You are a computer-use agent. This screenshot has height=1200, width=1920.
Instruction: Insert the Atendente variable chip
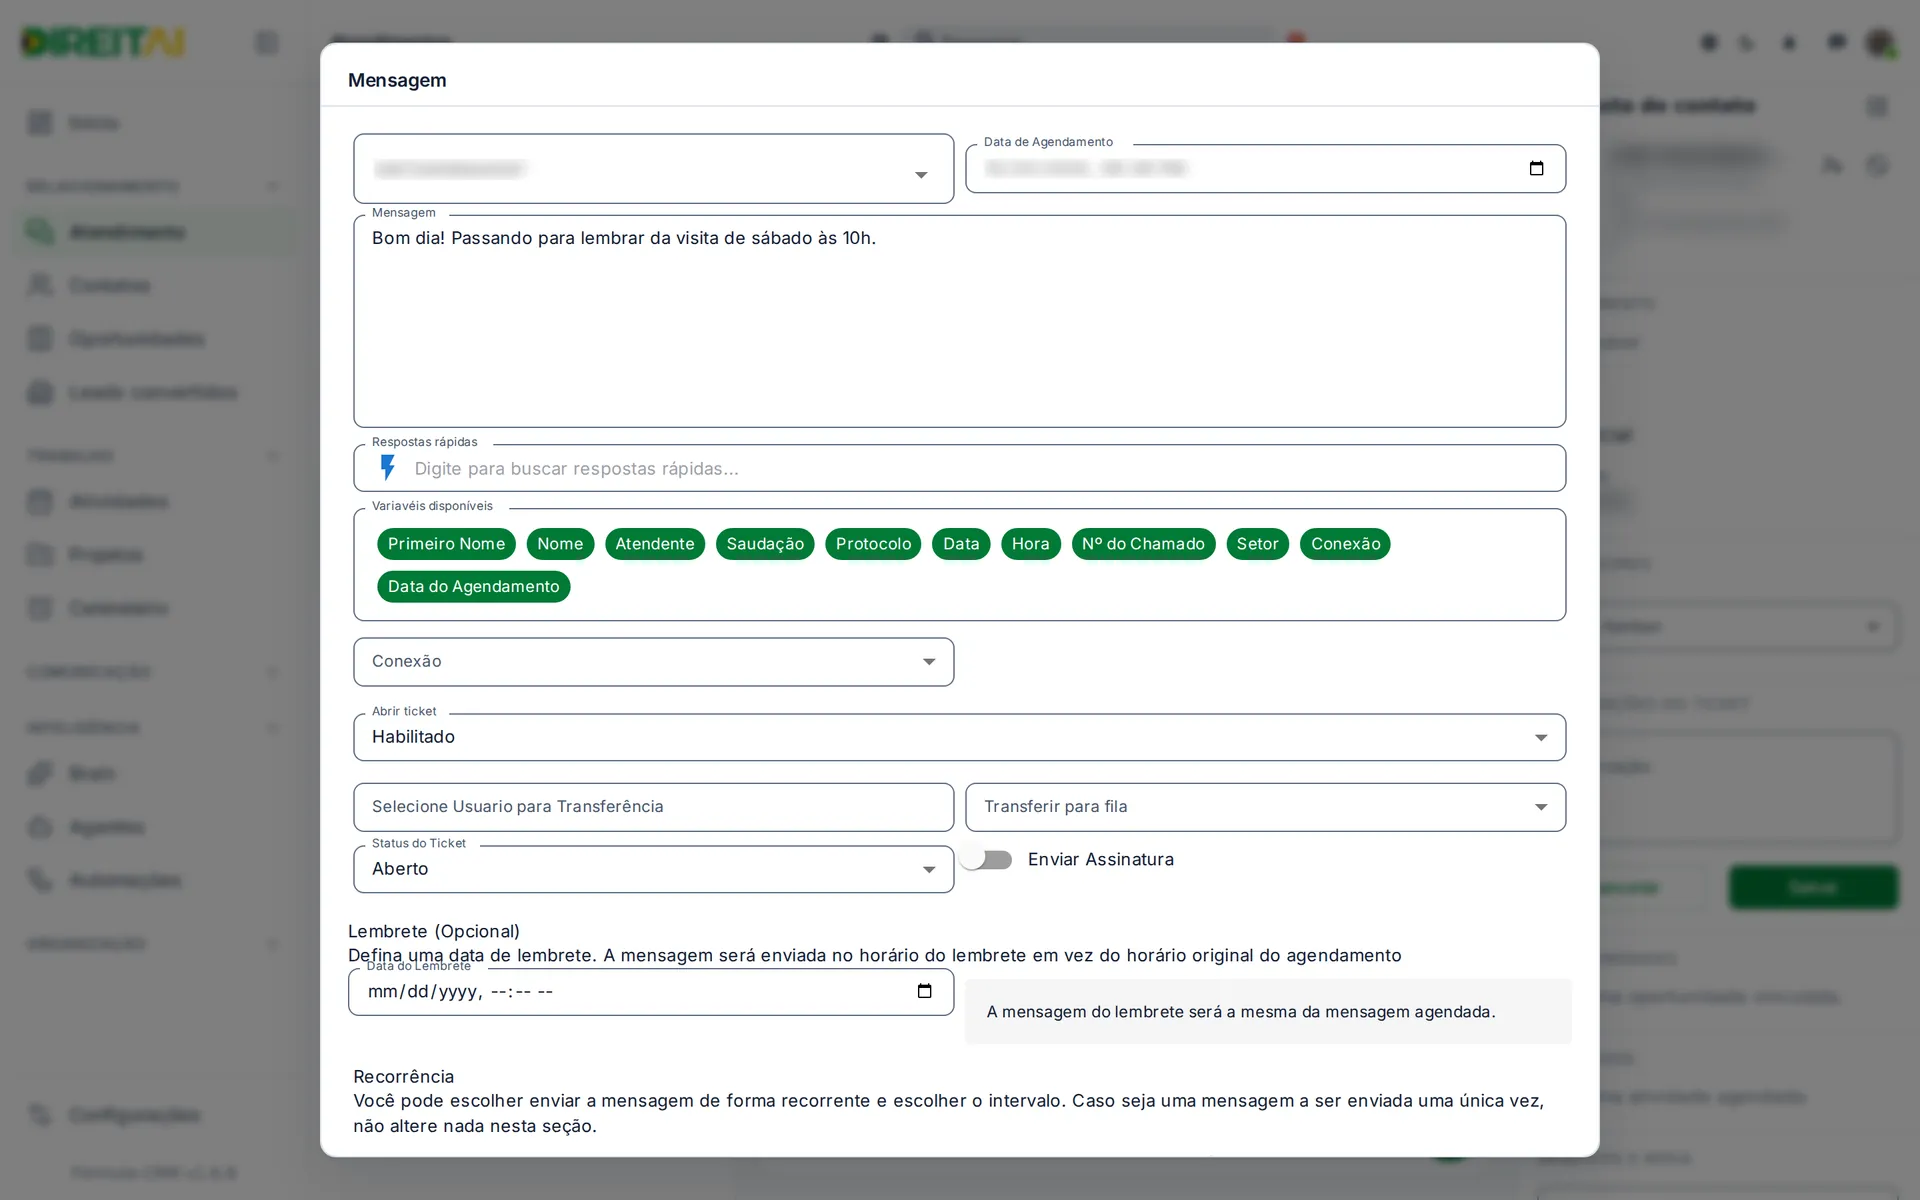pyautogui.click(x=655, y=544)
